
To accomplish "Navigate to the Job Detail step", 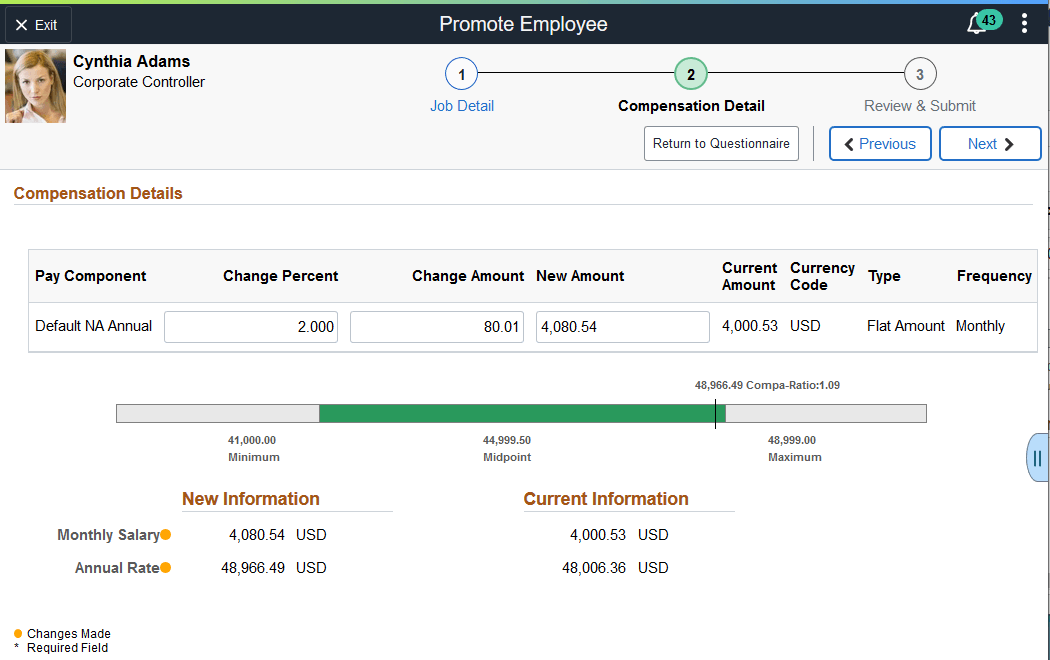I will click(461, 105).
